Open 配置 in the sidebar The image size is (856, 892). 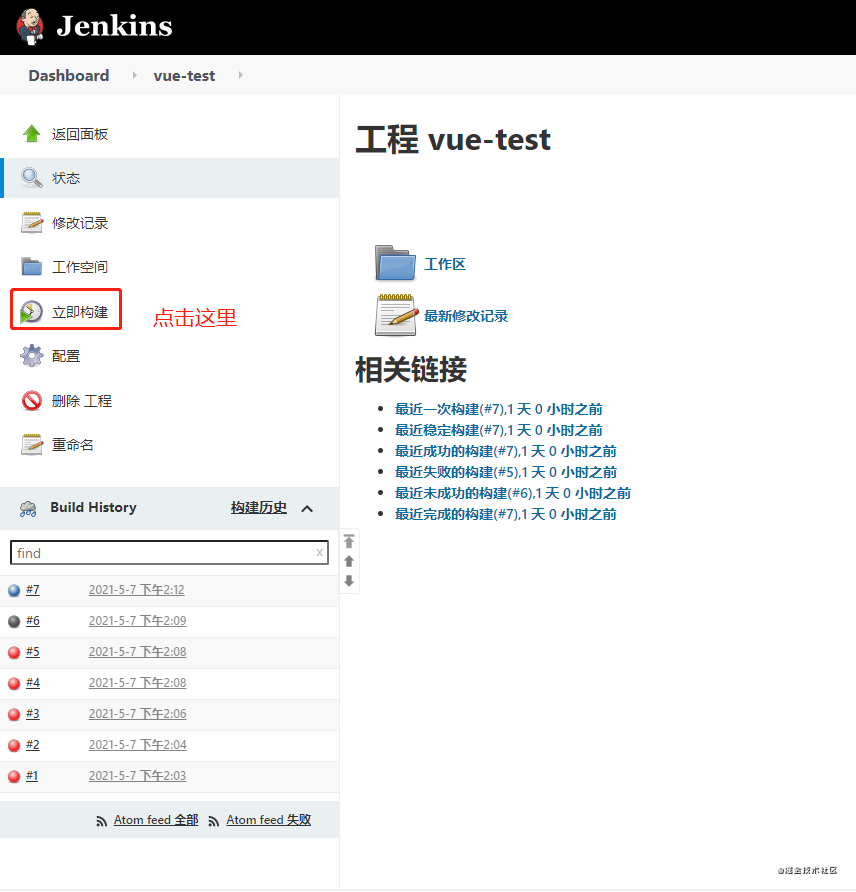pos(66,356)
